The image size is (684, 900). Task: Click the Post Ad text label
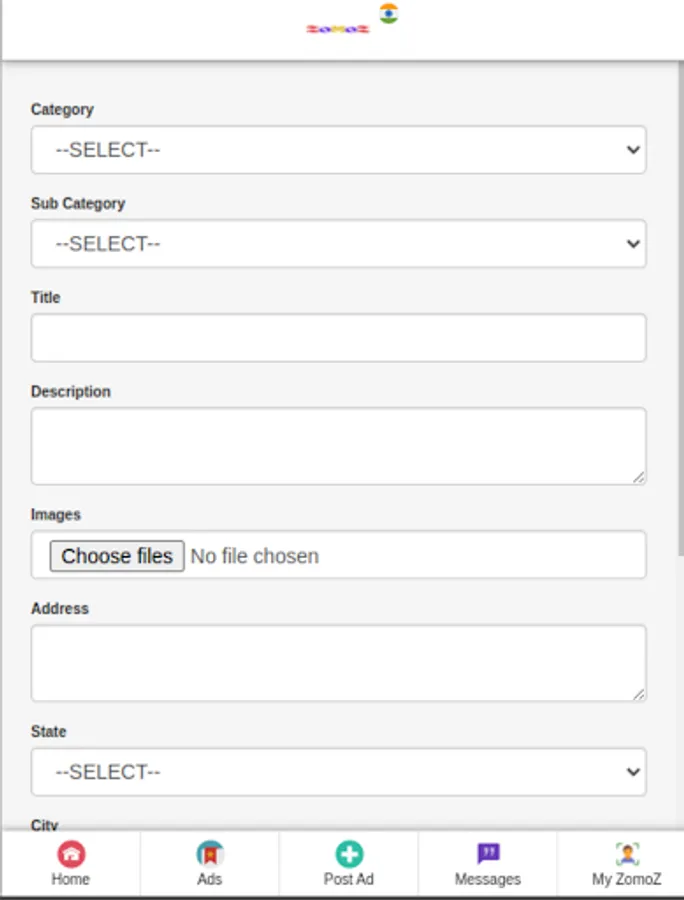[349, 879]
